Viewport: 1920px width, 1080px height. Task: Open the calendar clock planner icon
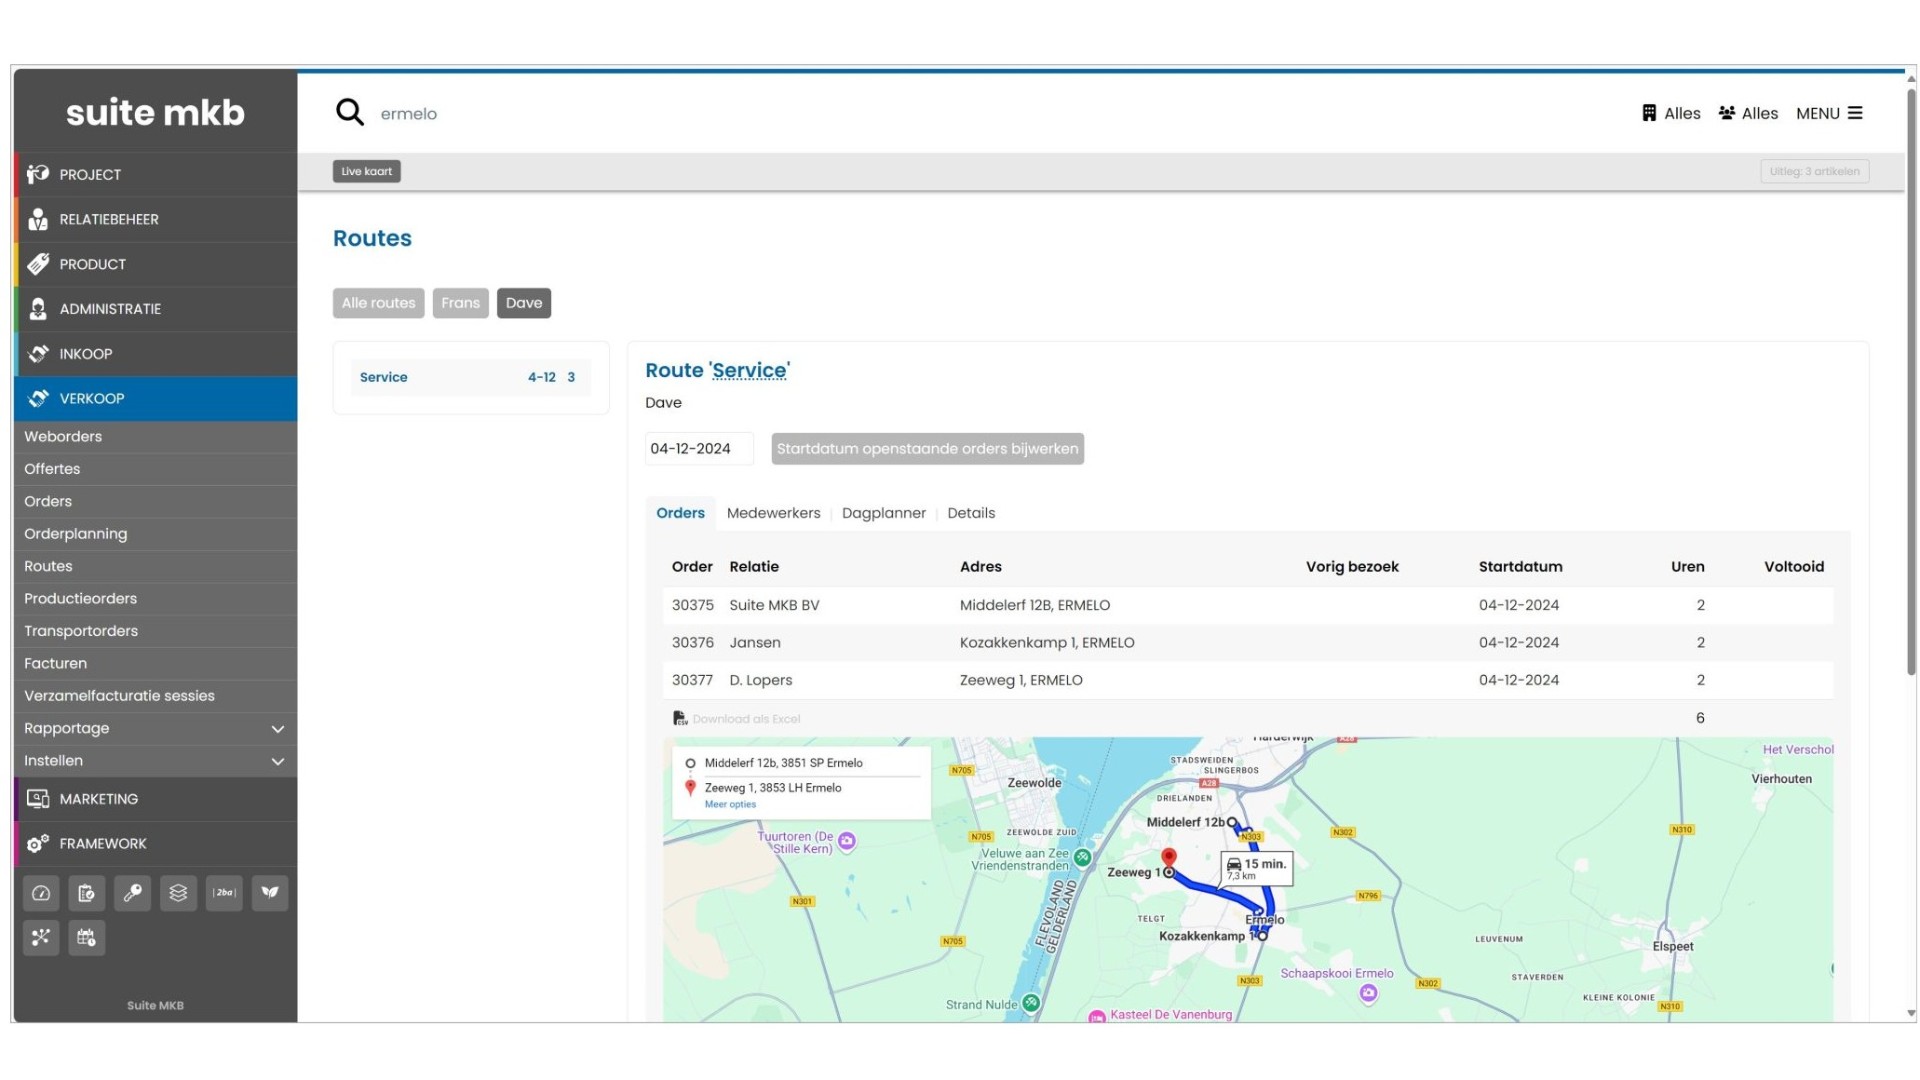(x=87, y=938)
